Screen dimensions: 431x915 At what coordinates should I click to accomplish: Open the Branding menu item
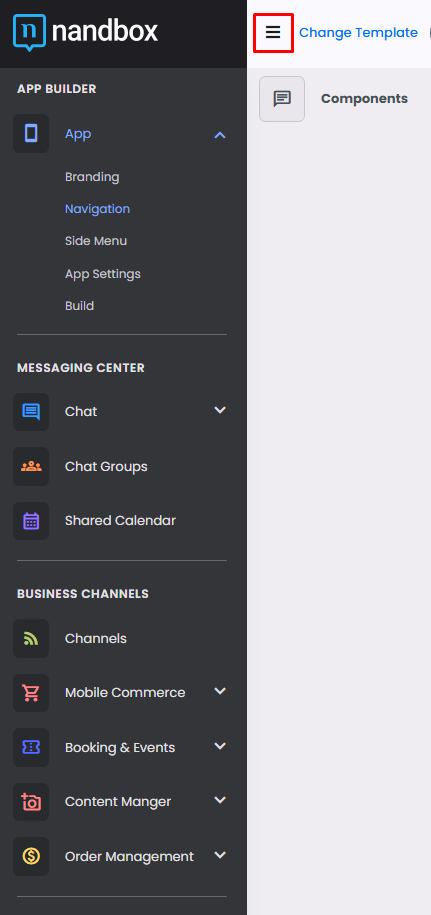point(92,177)
